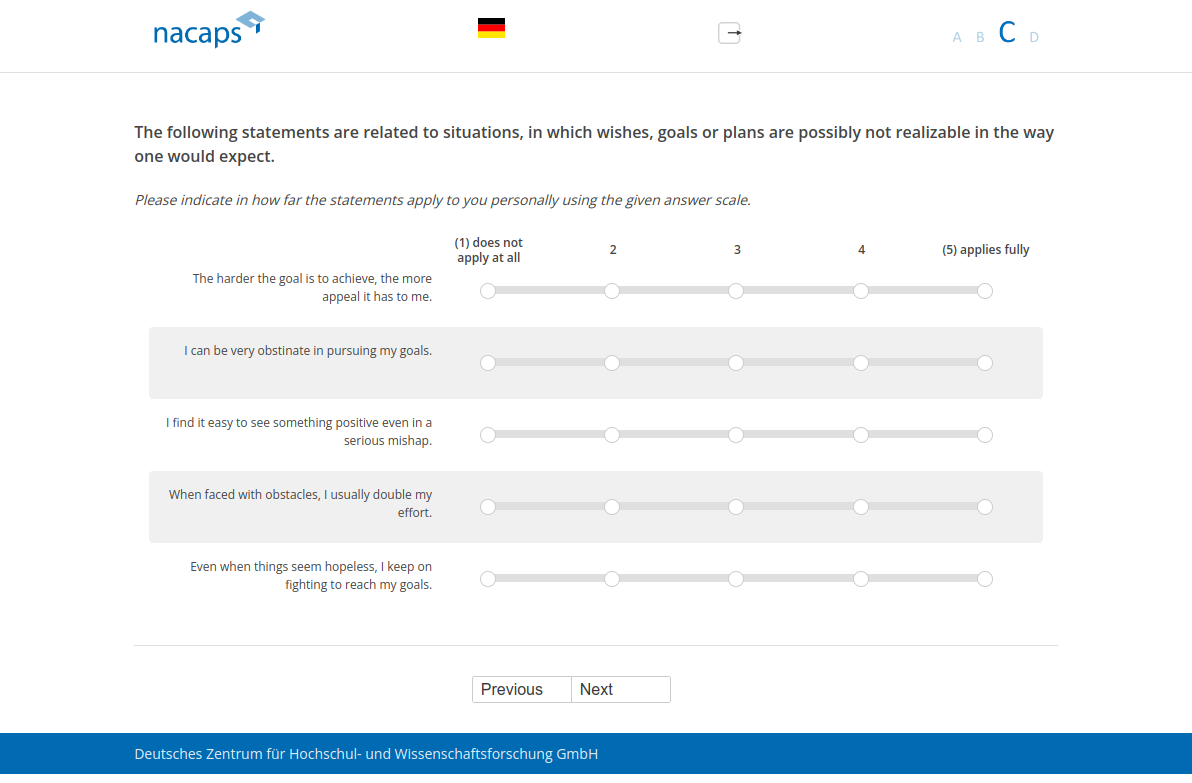The width and height of the screenshot is (1192, 783).
Task: Choose 2 for 'very obstinate' statement
Action: click(612, 363)
